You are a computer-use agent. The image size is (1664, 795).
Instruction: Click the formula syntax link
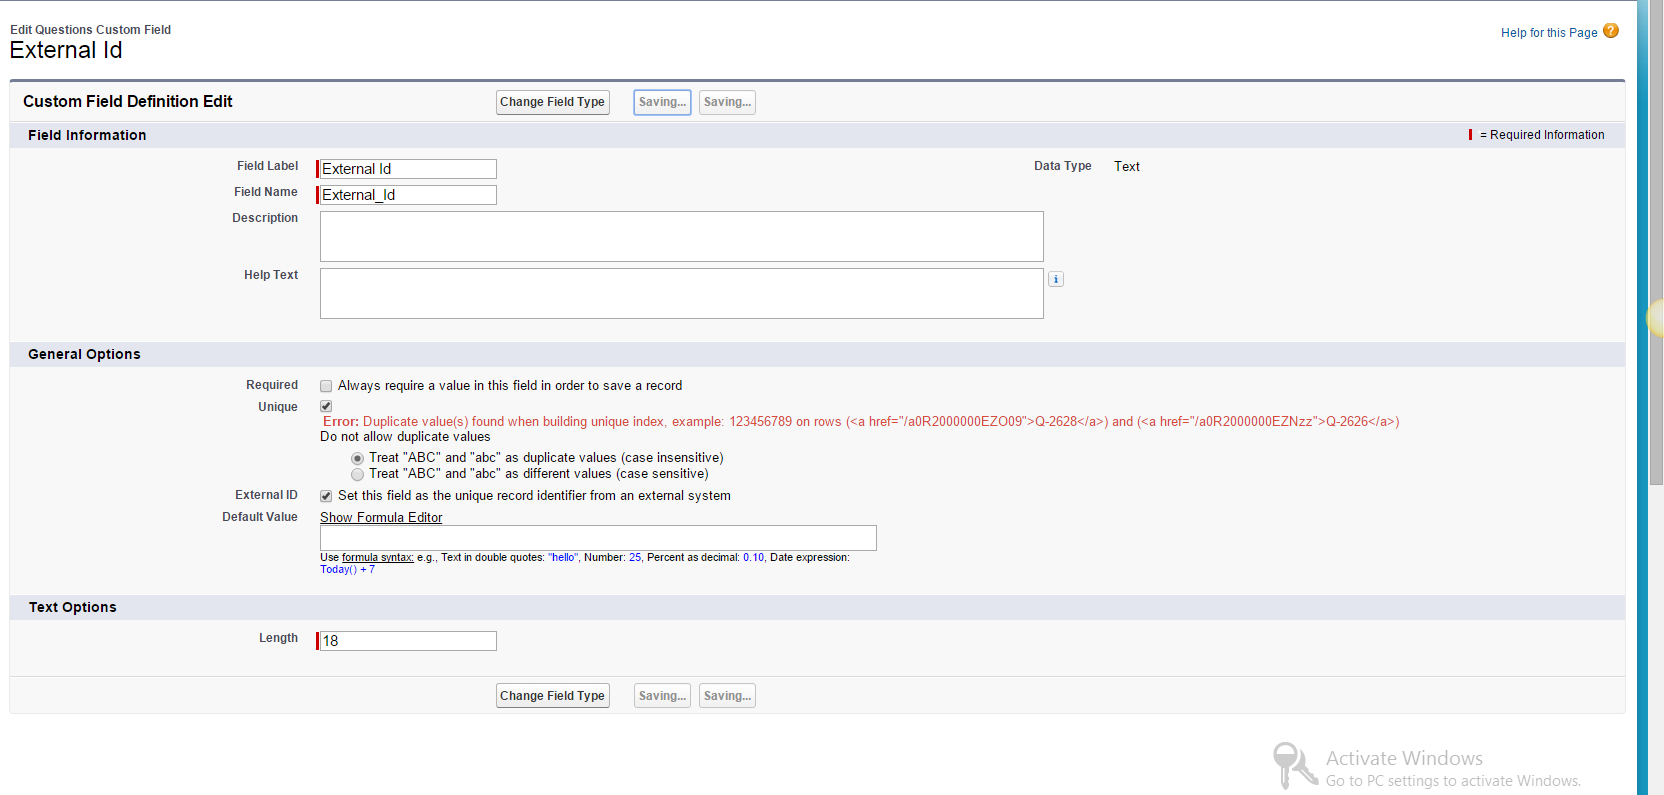(x=377, y=558)
